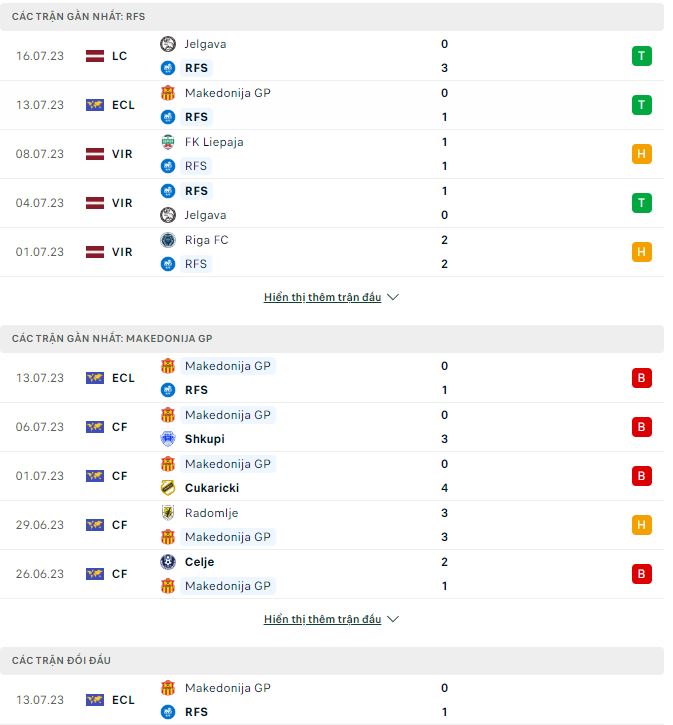Click the Riga FC team crest

pyautogui.click(x=168, y=240)
